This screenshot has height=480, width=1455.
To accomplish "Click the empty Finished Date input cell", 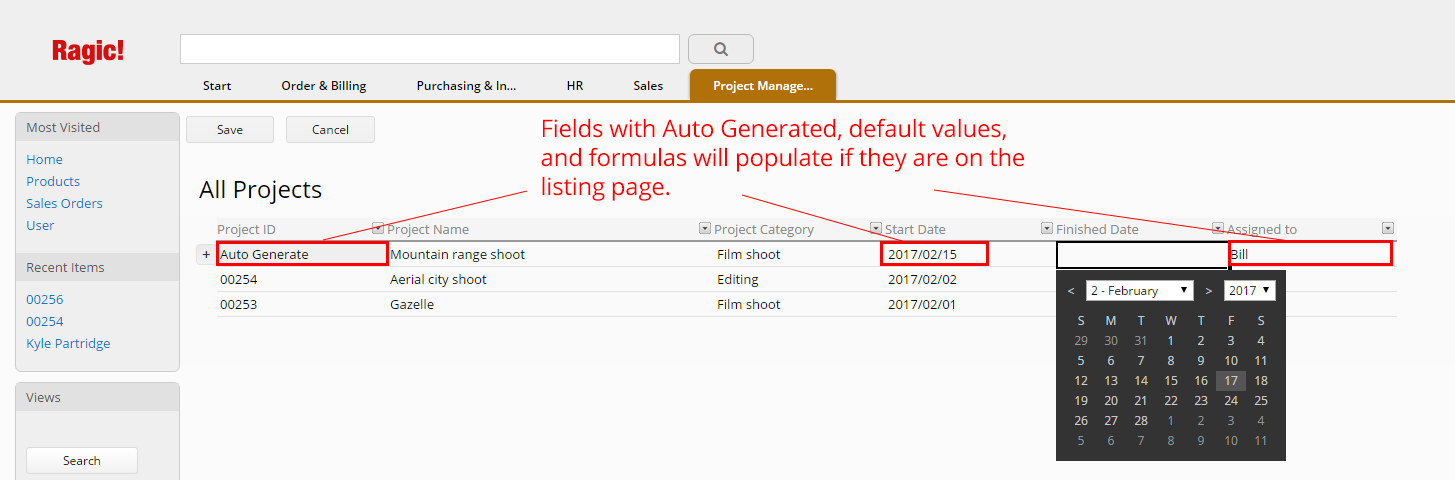I will click(x=1142, y=255).
